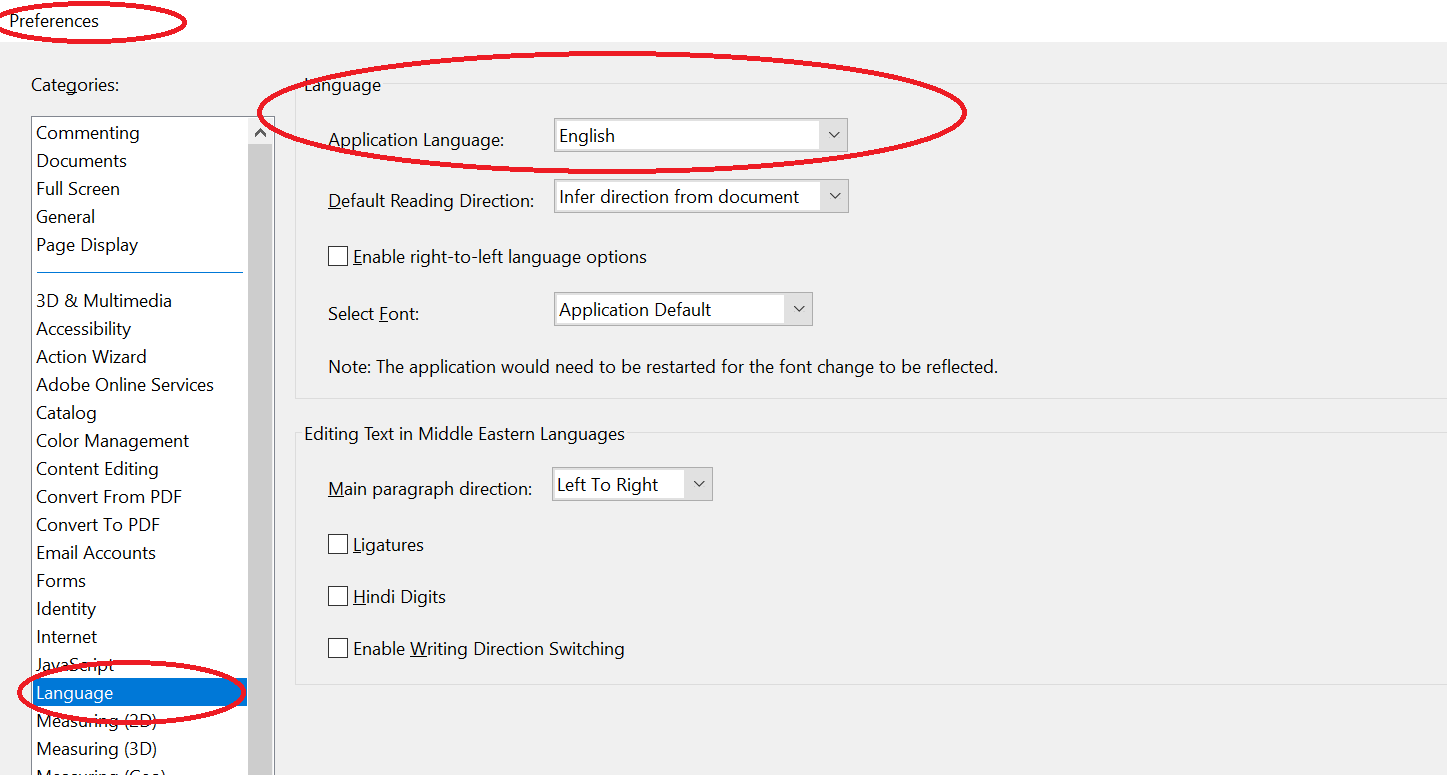Enable Writing Direction Switching checkbox

[338, 649]
